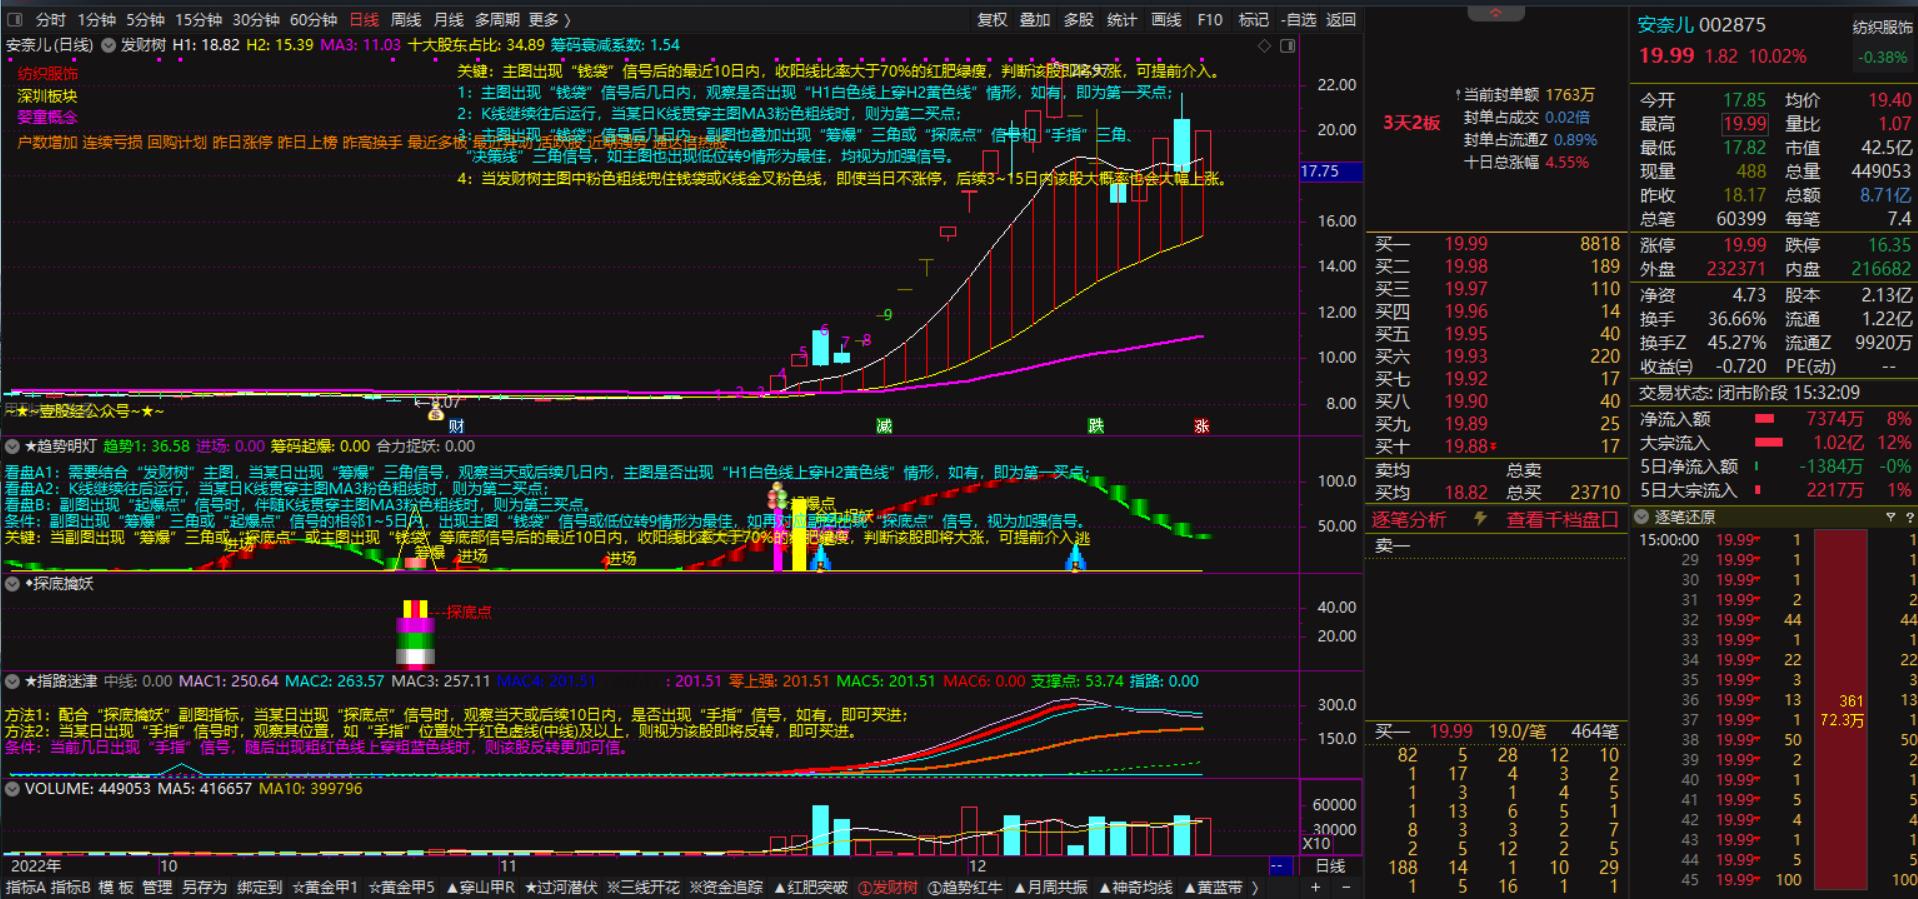The height and width of the screenshot is (899, 1918).
Task: Expand more indicator tabs after 黄蓝带
Action: pyautogui.click(x=1255, y=887)
